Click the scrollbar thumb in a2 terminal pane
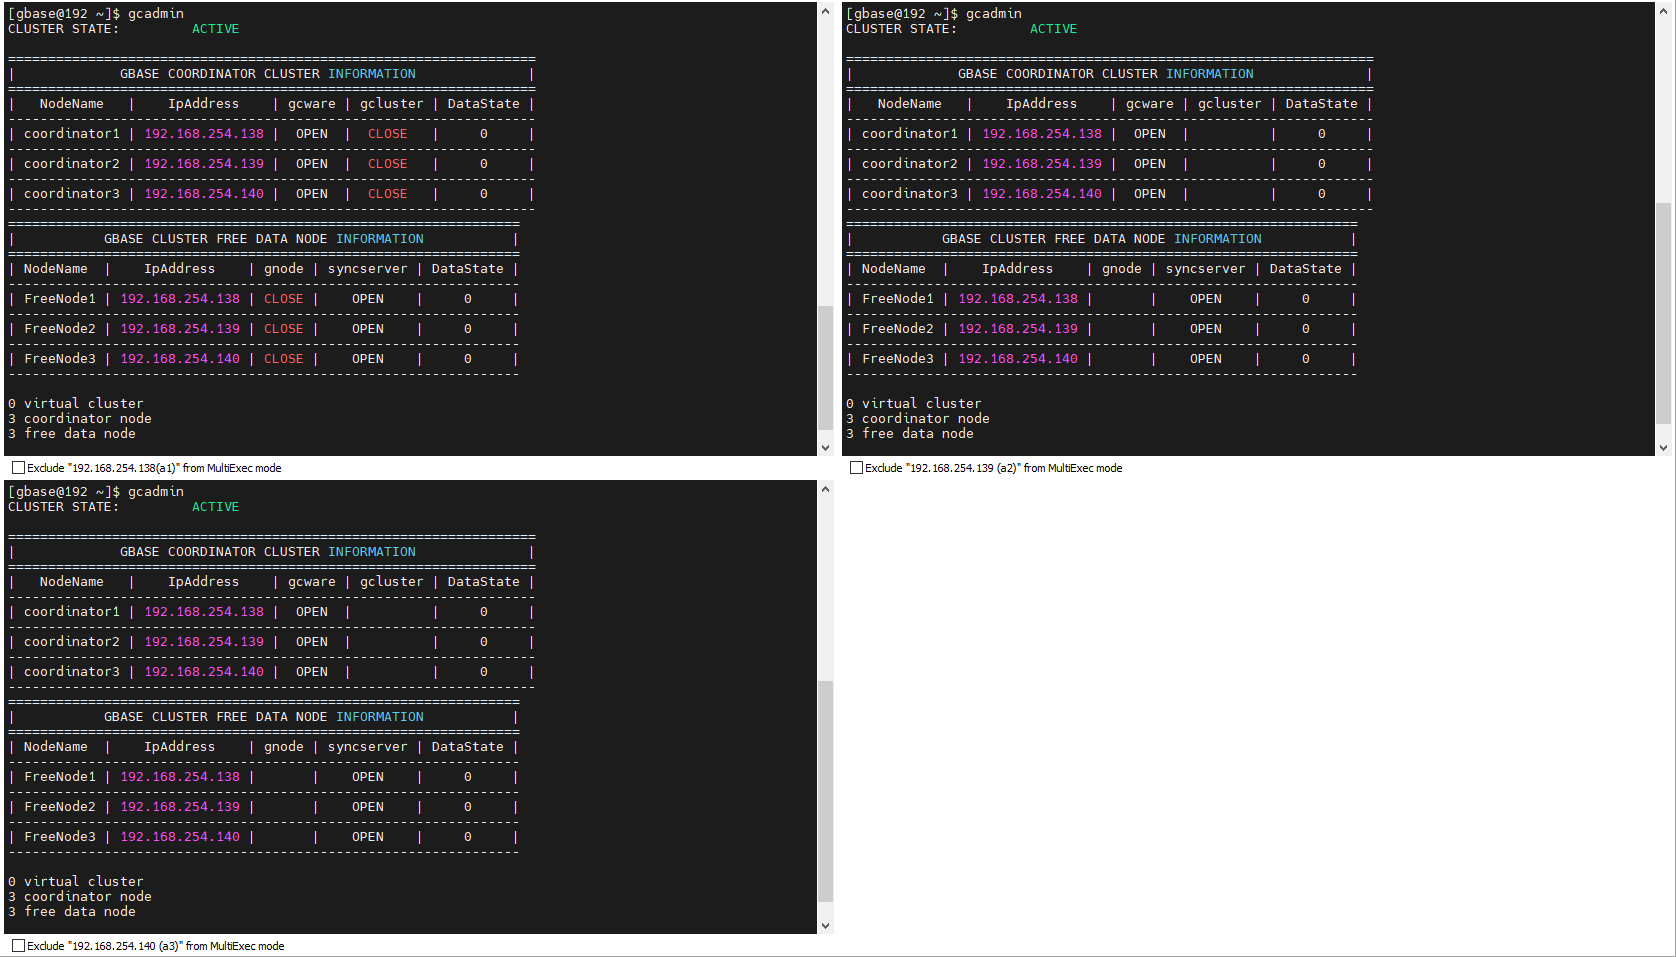The width and height of the screenshot is (1676, 957). (1663, 314)
